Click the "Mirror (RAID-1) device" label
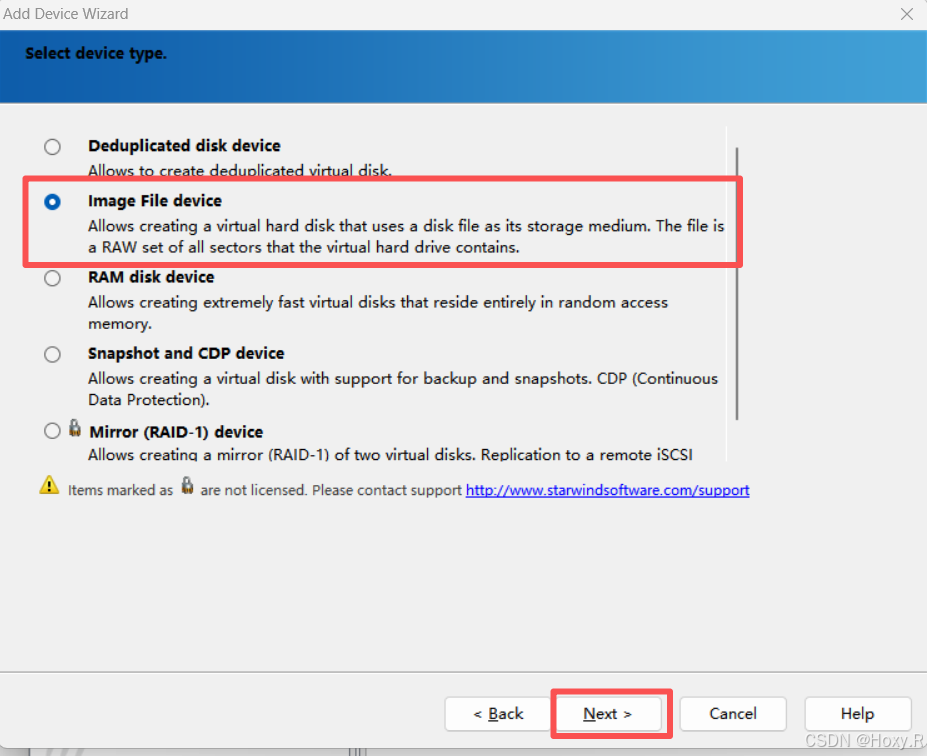The image size is (927, 756). tap(176, 432)
